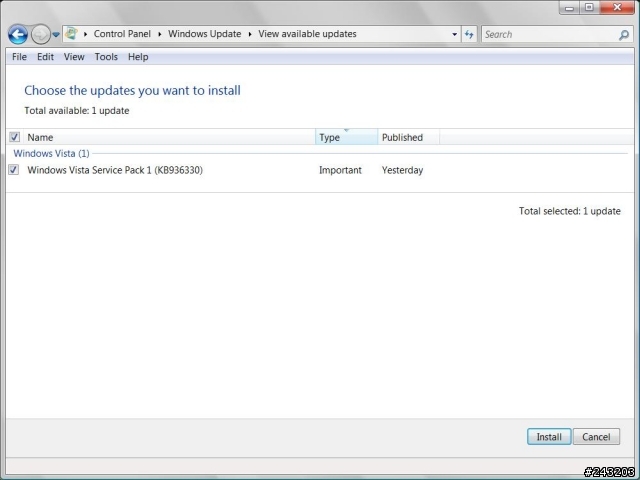The width and height of the screenshot is (640, 480).
Task: Sort by the Name column header
Action: [169, 137]
